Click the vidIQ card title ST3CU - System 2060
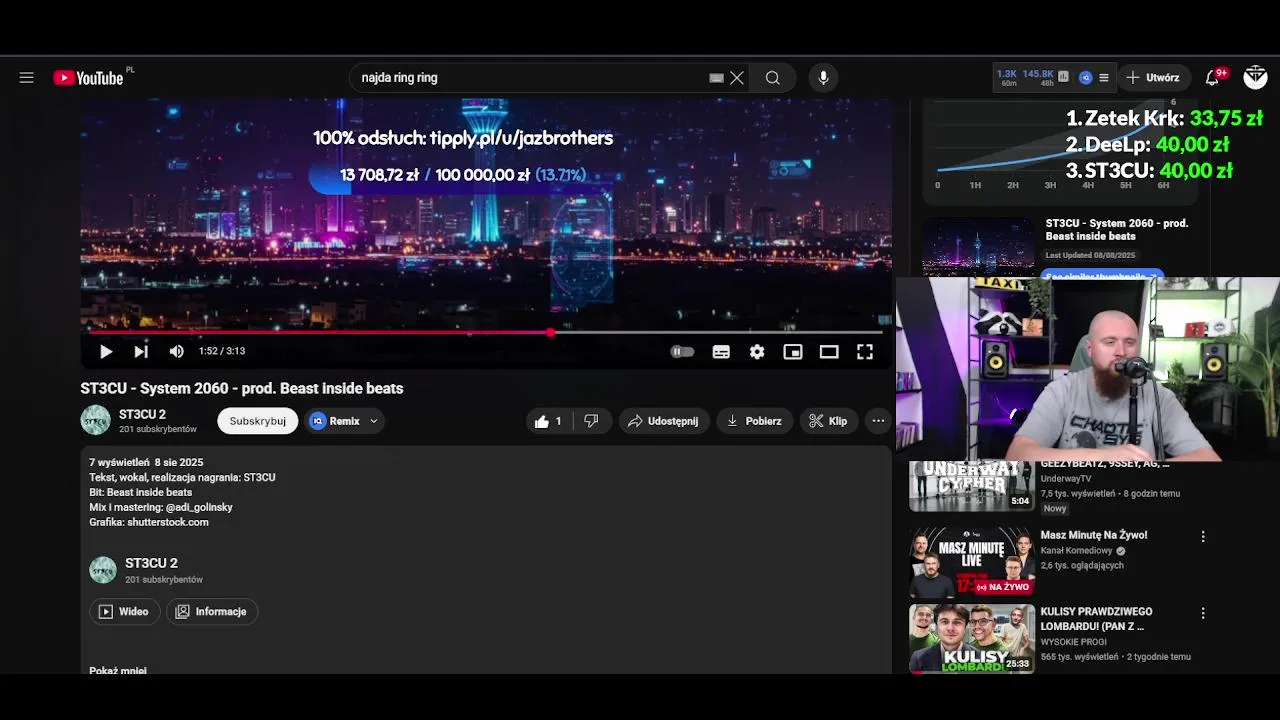The image size is (1280, 720). (x=1116, y=229)
